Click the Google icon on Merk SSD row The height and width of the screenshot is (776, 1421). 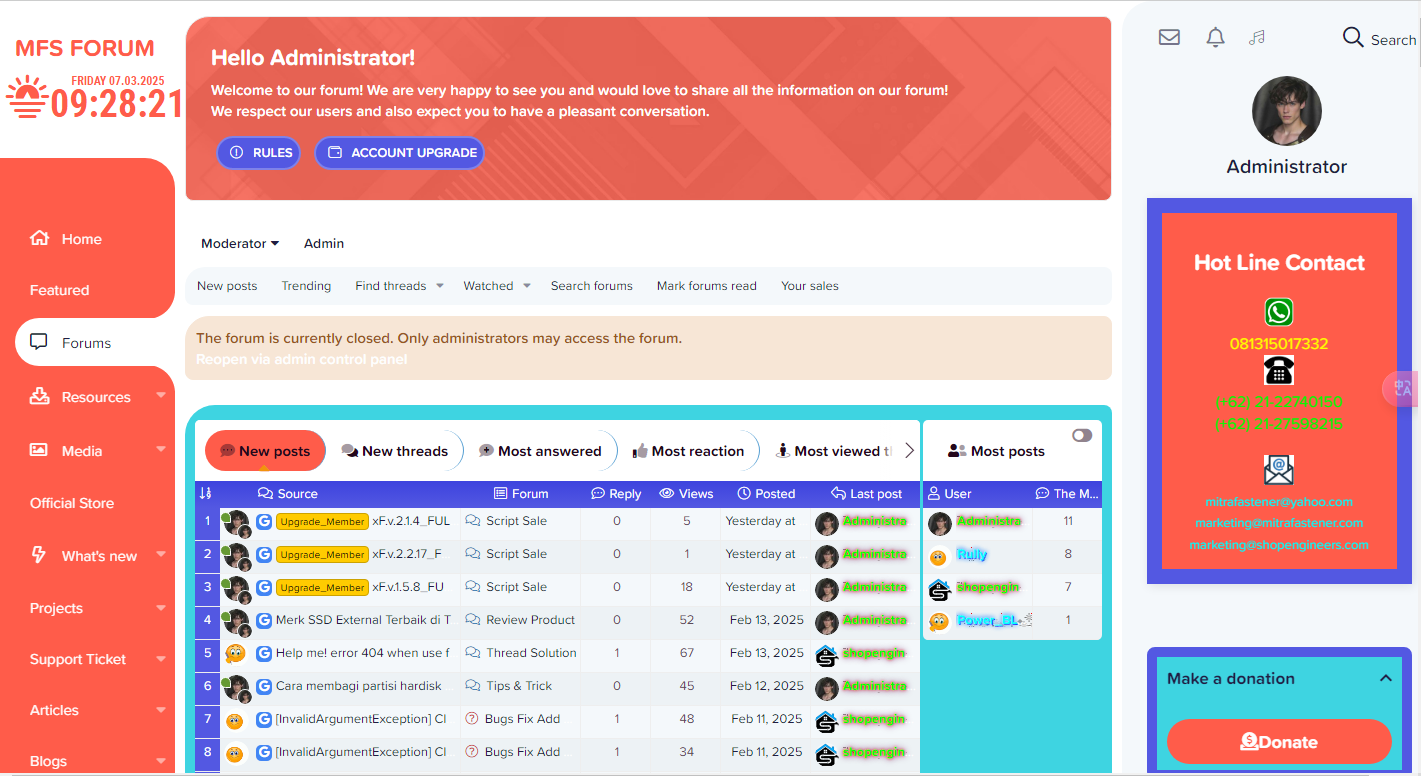coord(264,620)
